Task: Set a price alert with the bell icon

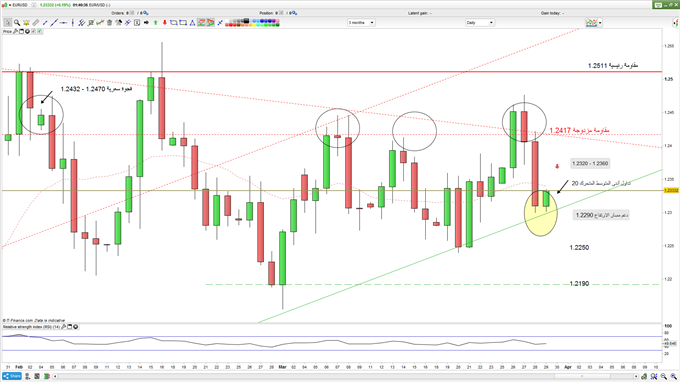Action: point(26,23)
